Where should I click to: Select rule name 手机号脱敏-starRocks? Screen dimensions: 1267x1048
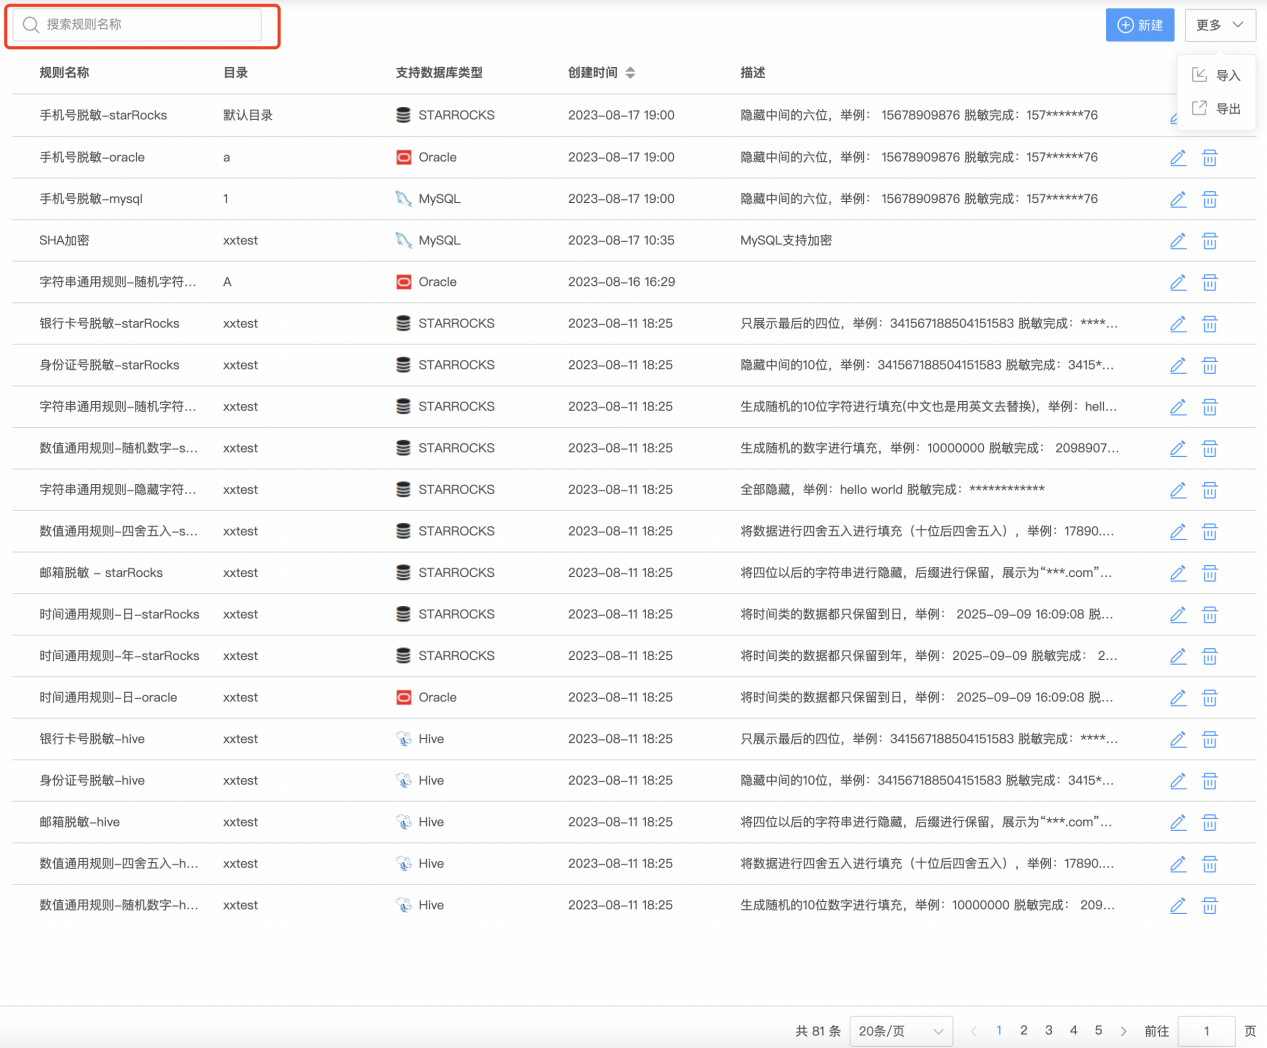click(x=103, y=115)
